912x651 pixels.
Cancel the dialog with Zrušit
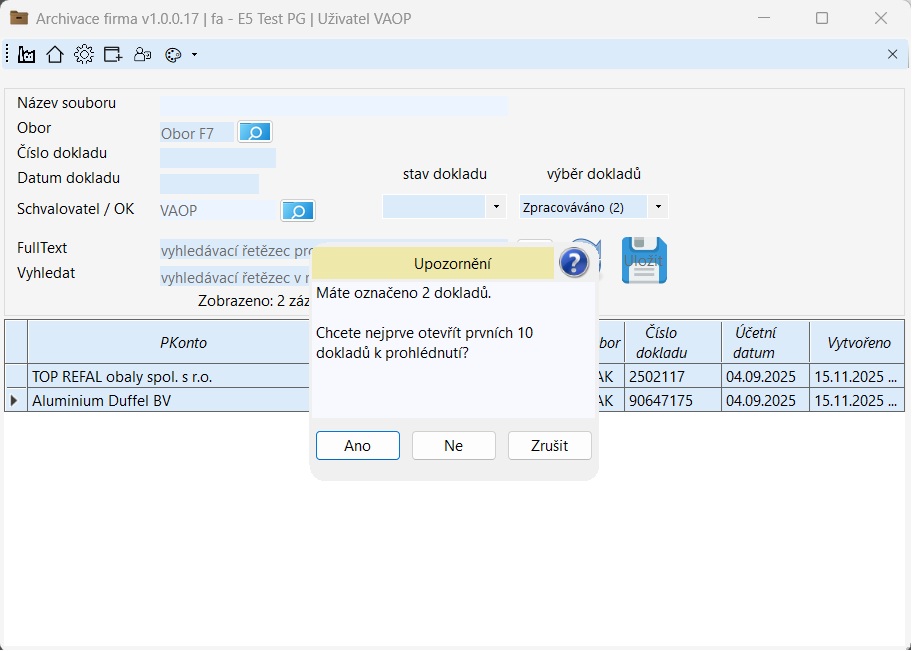click(x=550, y=446)
